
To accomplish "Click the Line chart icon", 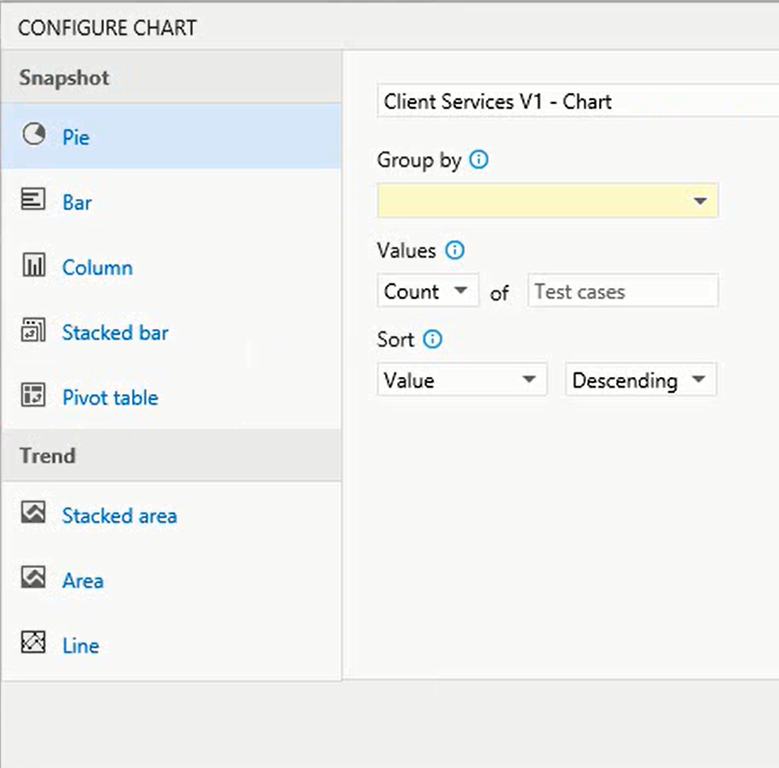I will tap(33, 642).
